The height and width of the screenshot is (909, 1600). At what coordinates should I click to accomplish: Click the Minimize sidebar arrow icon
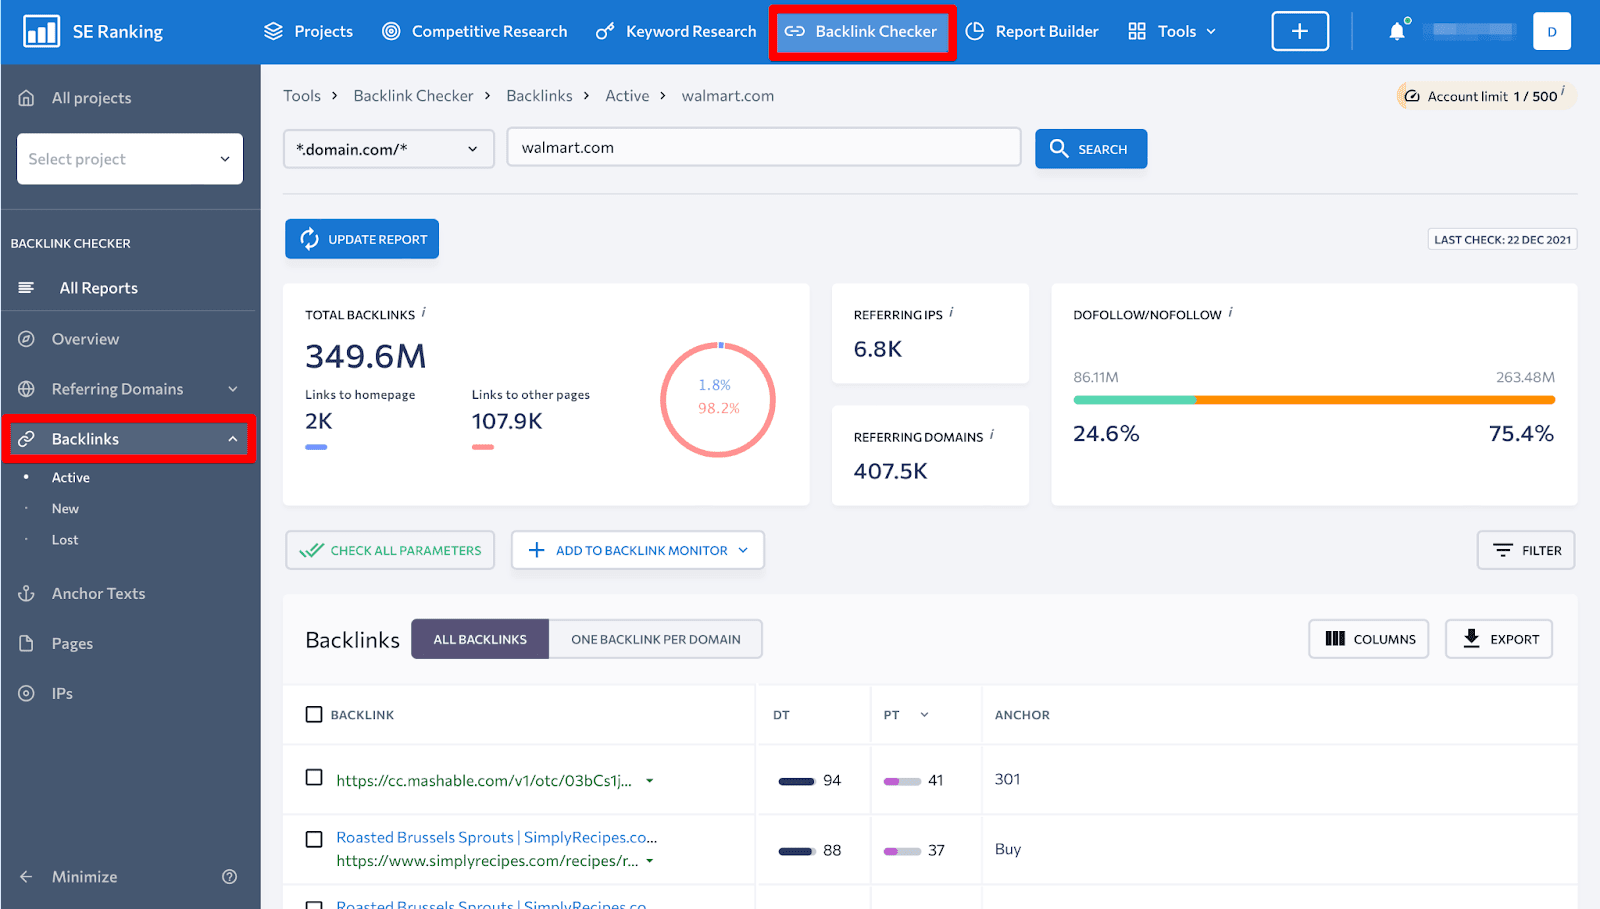tap(27, 877)
